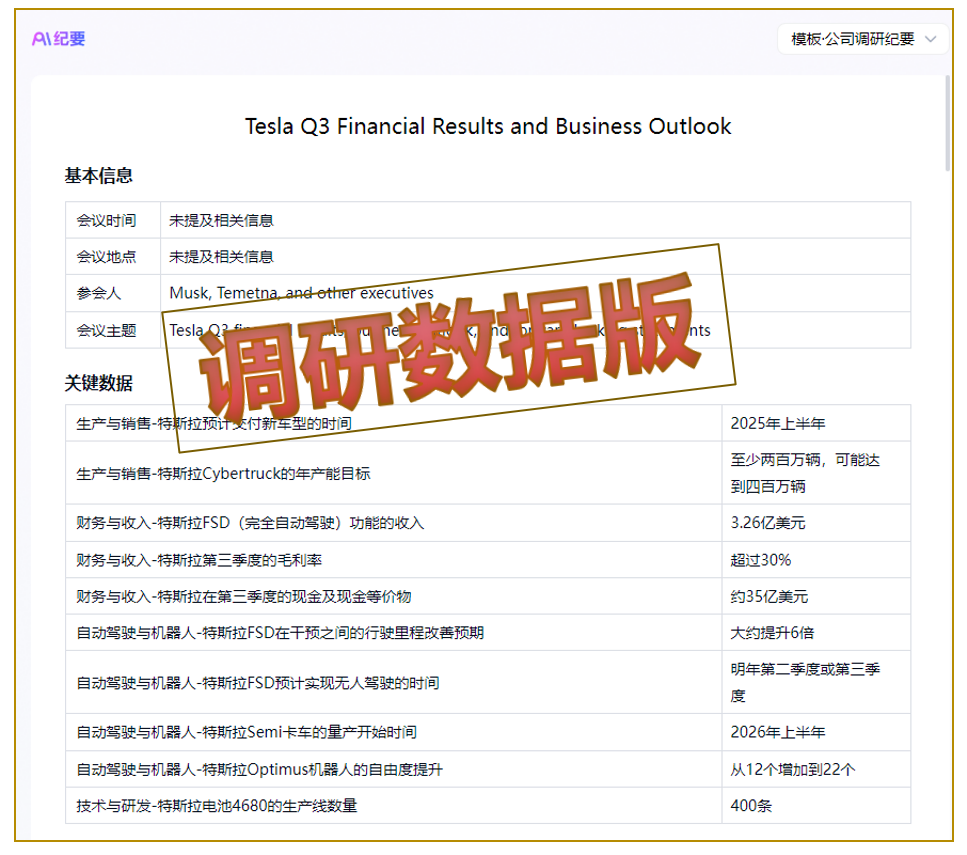Click the 会议地点 label cell
Image resolution: width=967 pixels, height=855 pixels.
pyautogui.click(x=113, y=257)
